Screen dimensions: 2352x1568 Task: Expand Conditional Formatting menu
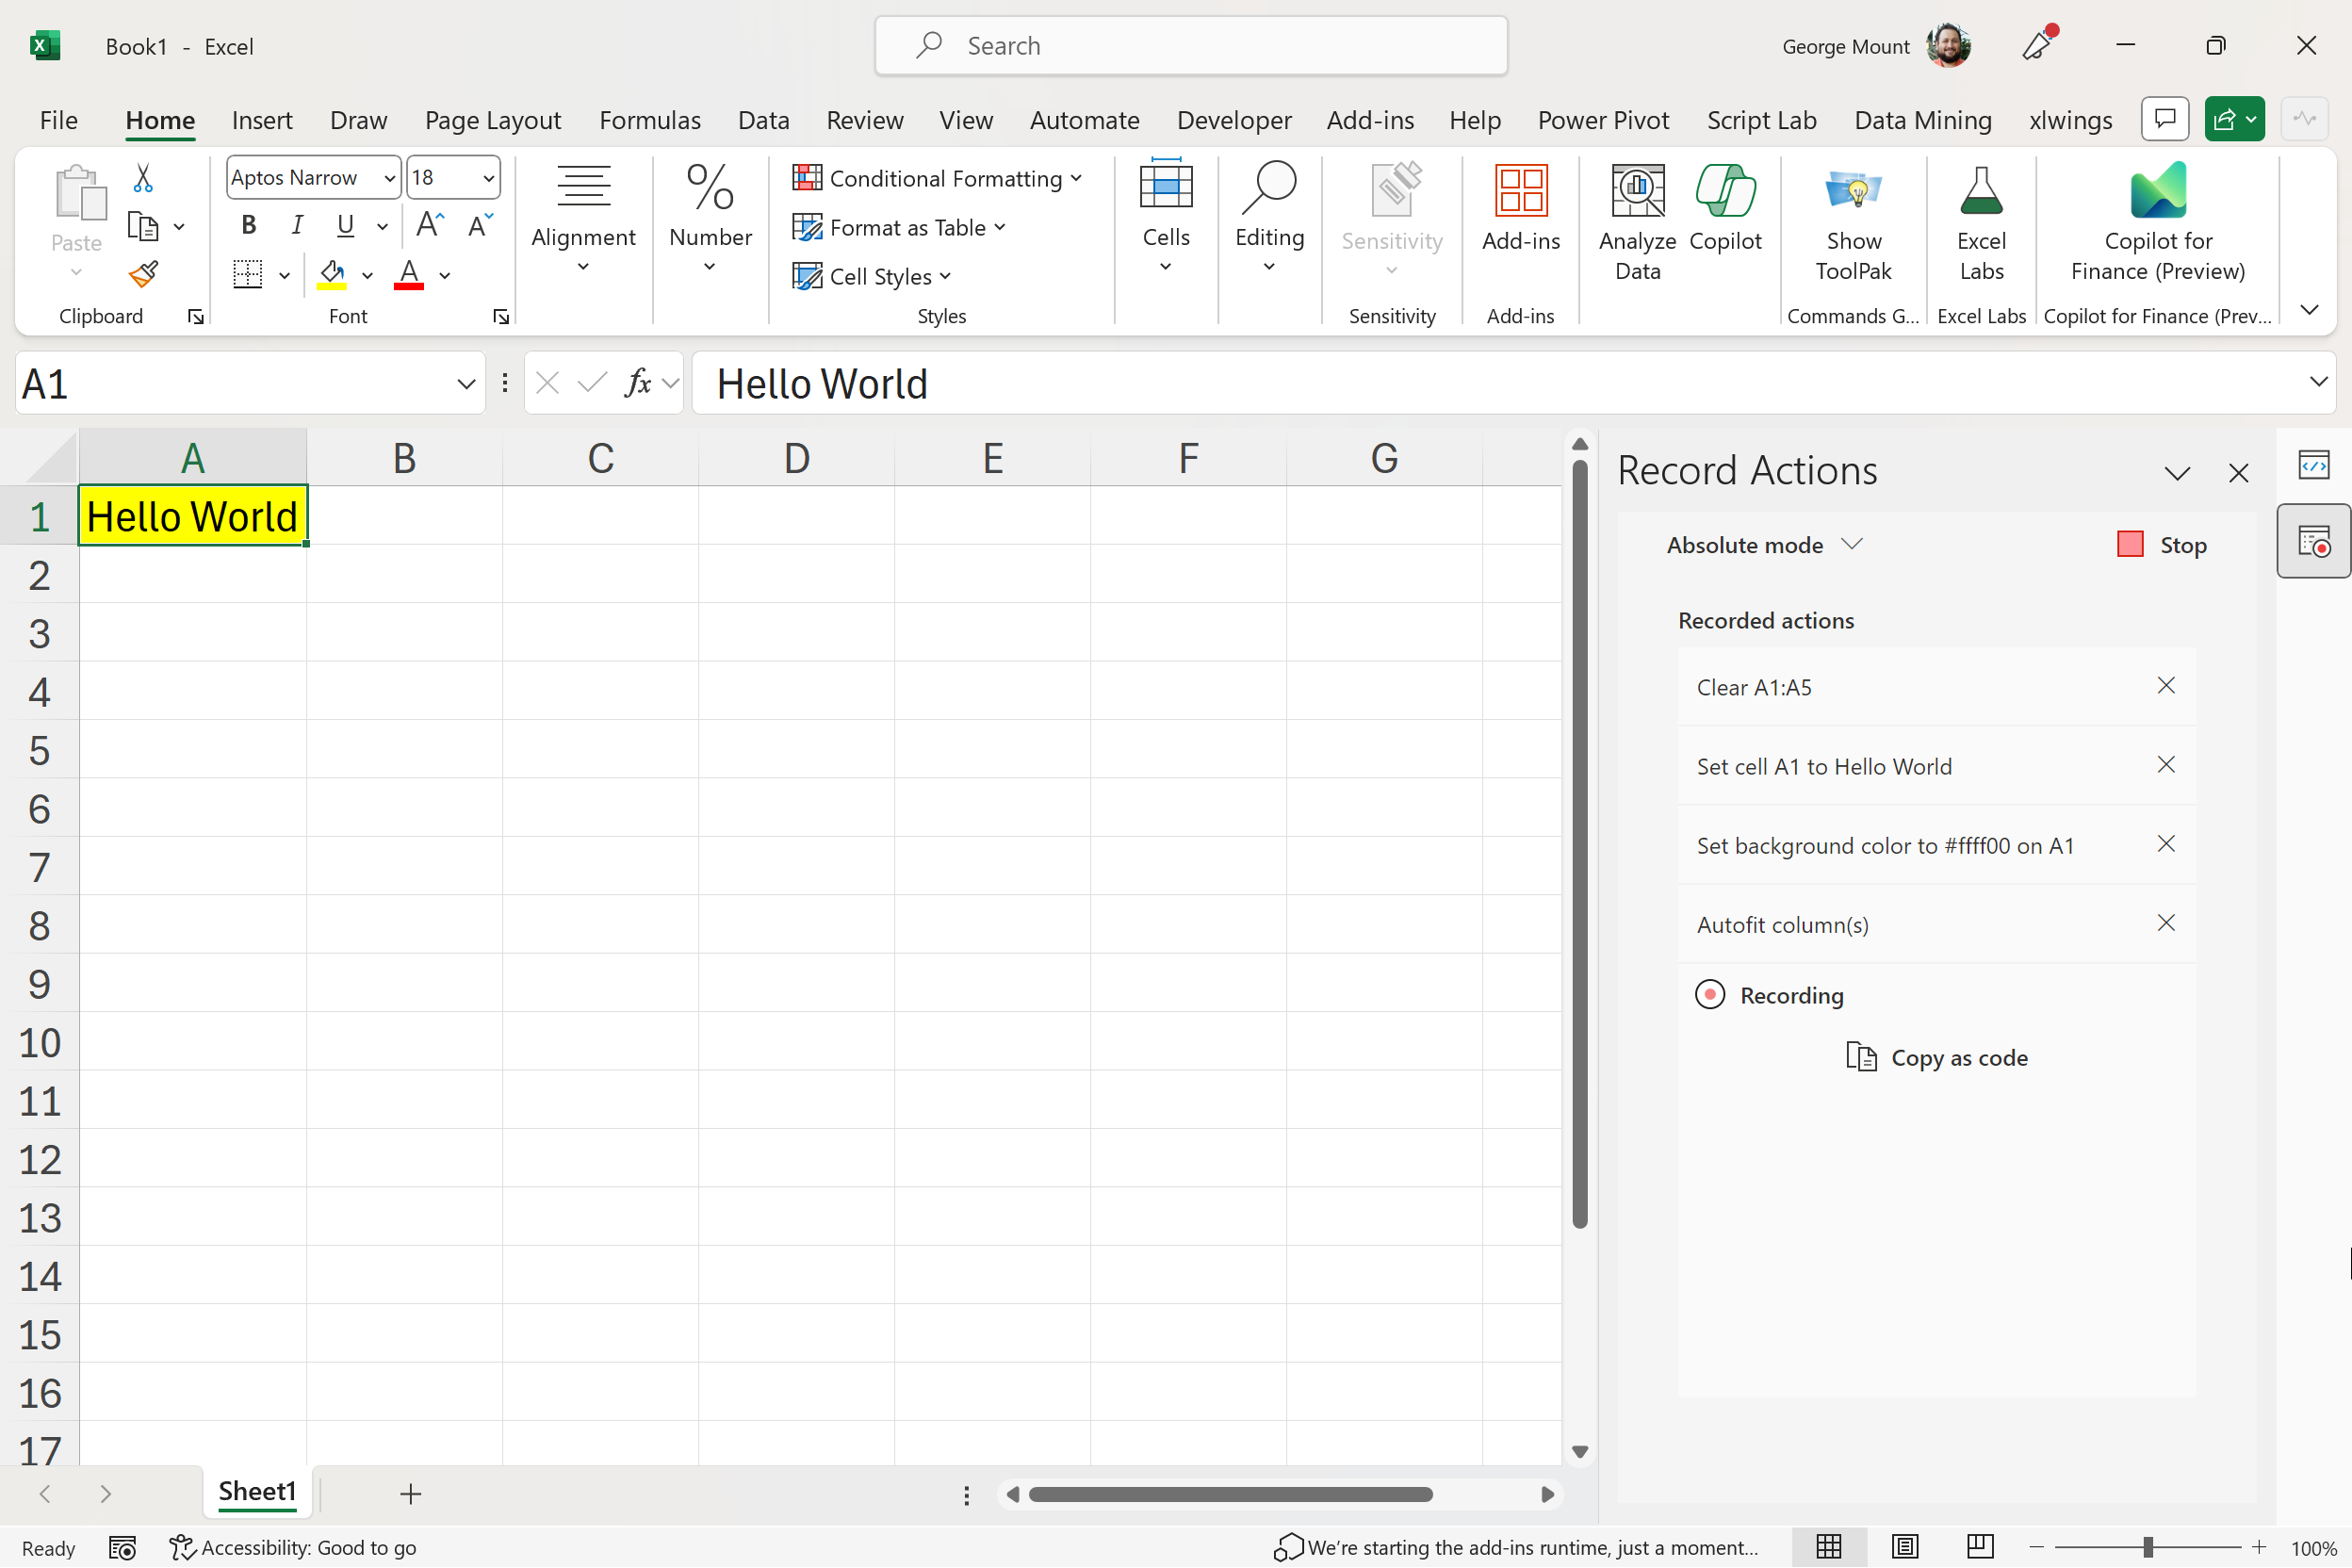pos(937,179)
